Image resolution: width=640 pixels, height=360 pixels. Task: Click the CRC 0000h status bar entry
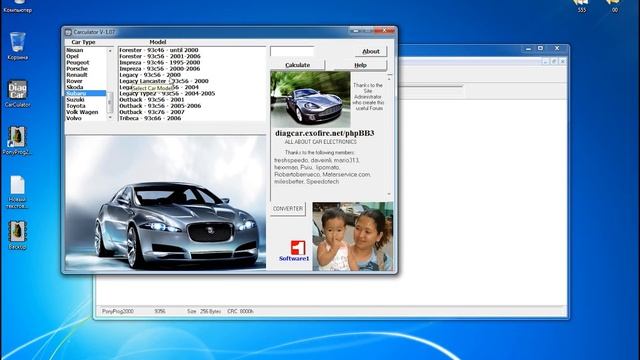pos(240,311)
